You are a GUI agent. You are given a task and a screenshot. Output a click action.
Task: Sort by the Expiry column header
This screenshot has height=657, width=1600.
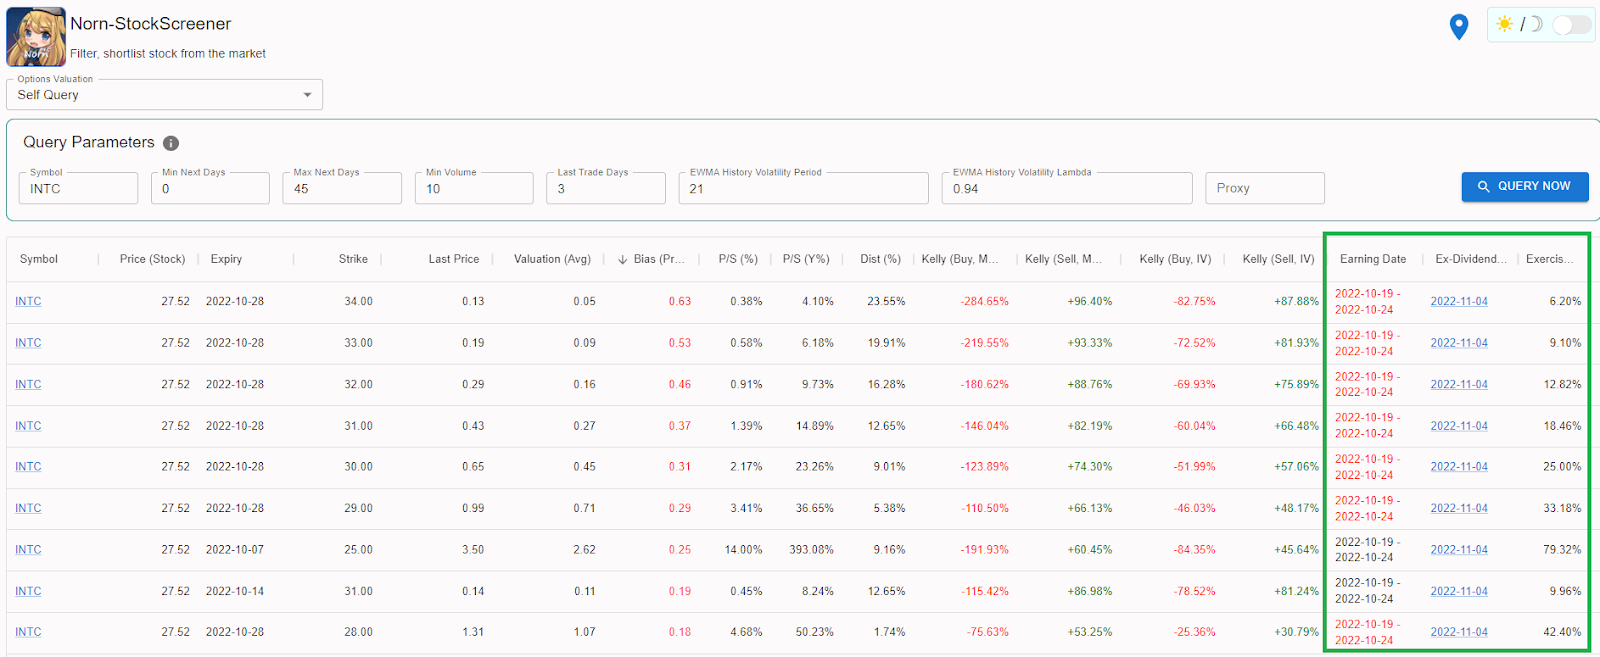coord(226,259)
